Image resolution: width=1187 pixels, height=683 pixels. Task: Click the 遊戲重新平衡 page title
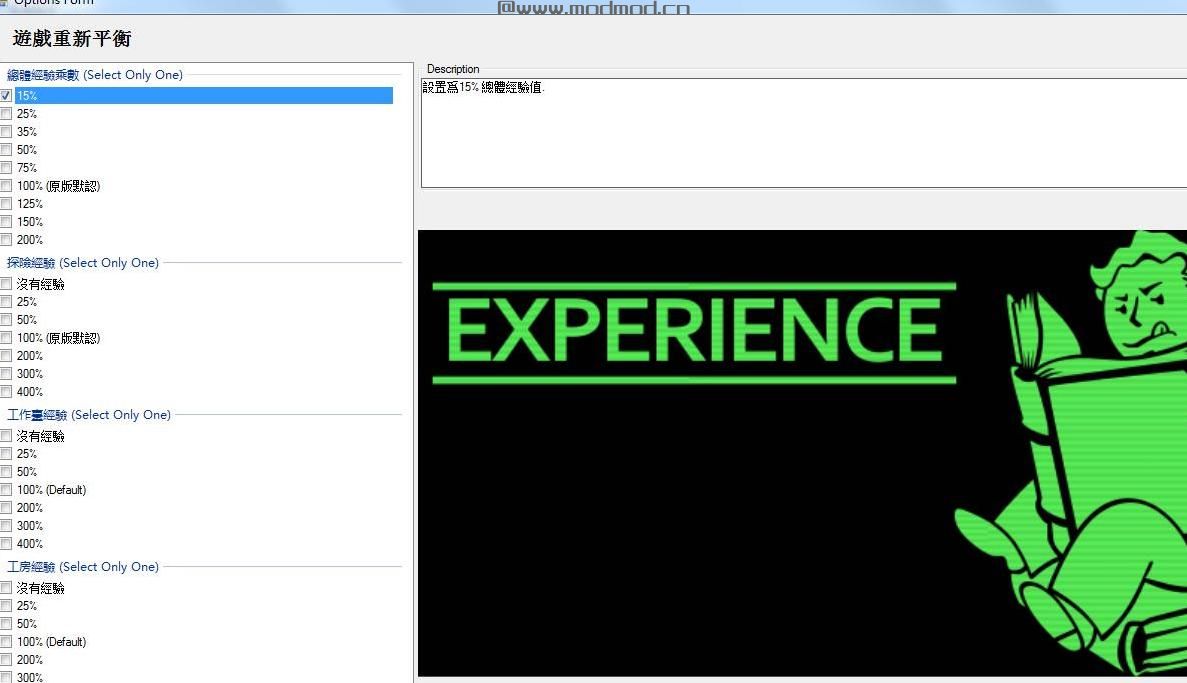[x=72, y=39]
